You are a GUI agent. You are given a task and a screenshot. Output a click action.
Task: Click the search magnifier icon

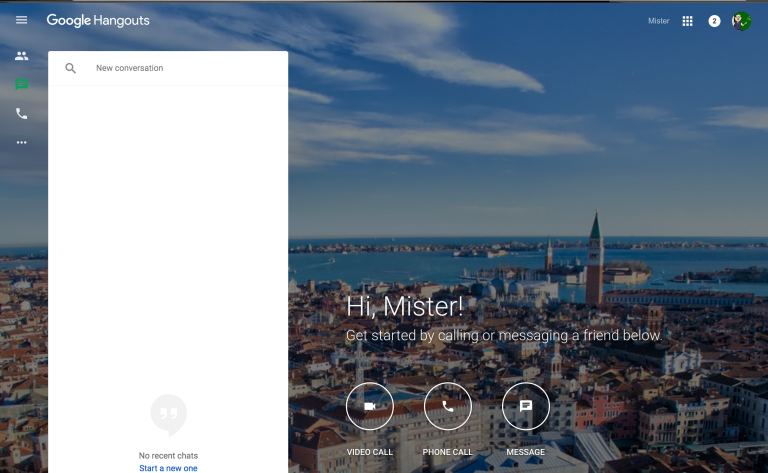tap(71, 68)
